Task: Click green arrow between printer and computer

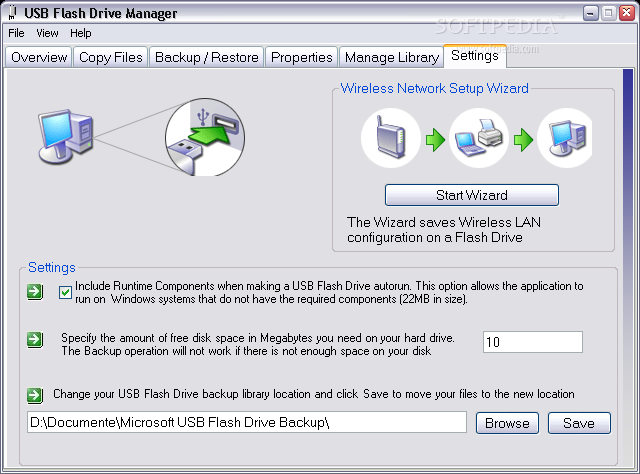Action: (523, 140)
